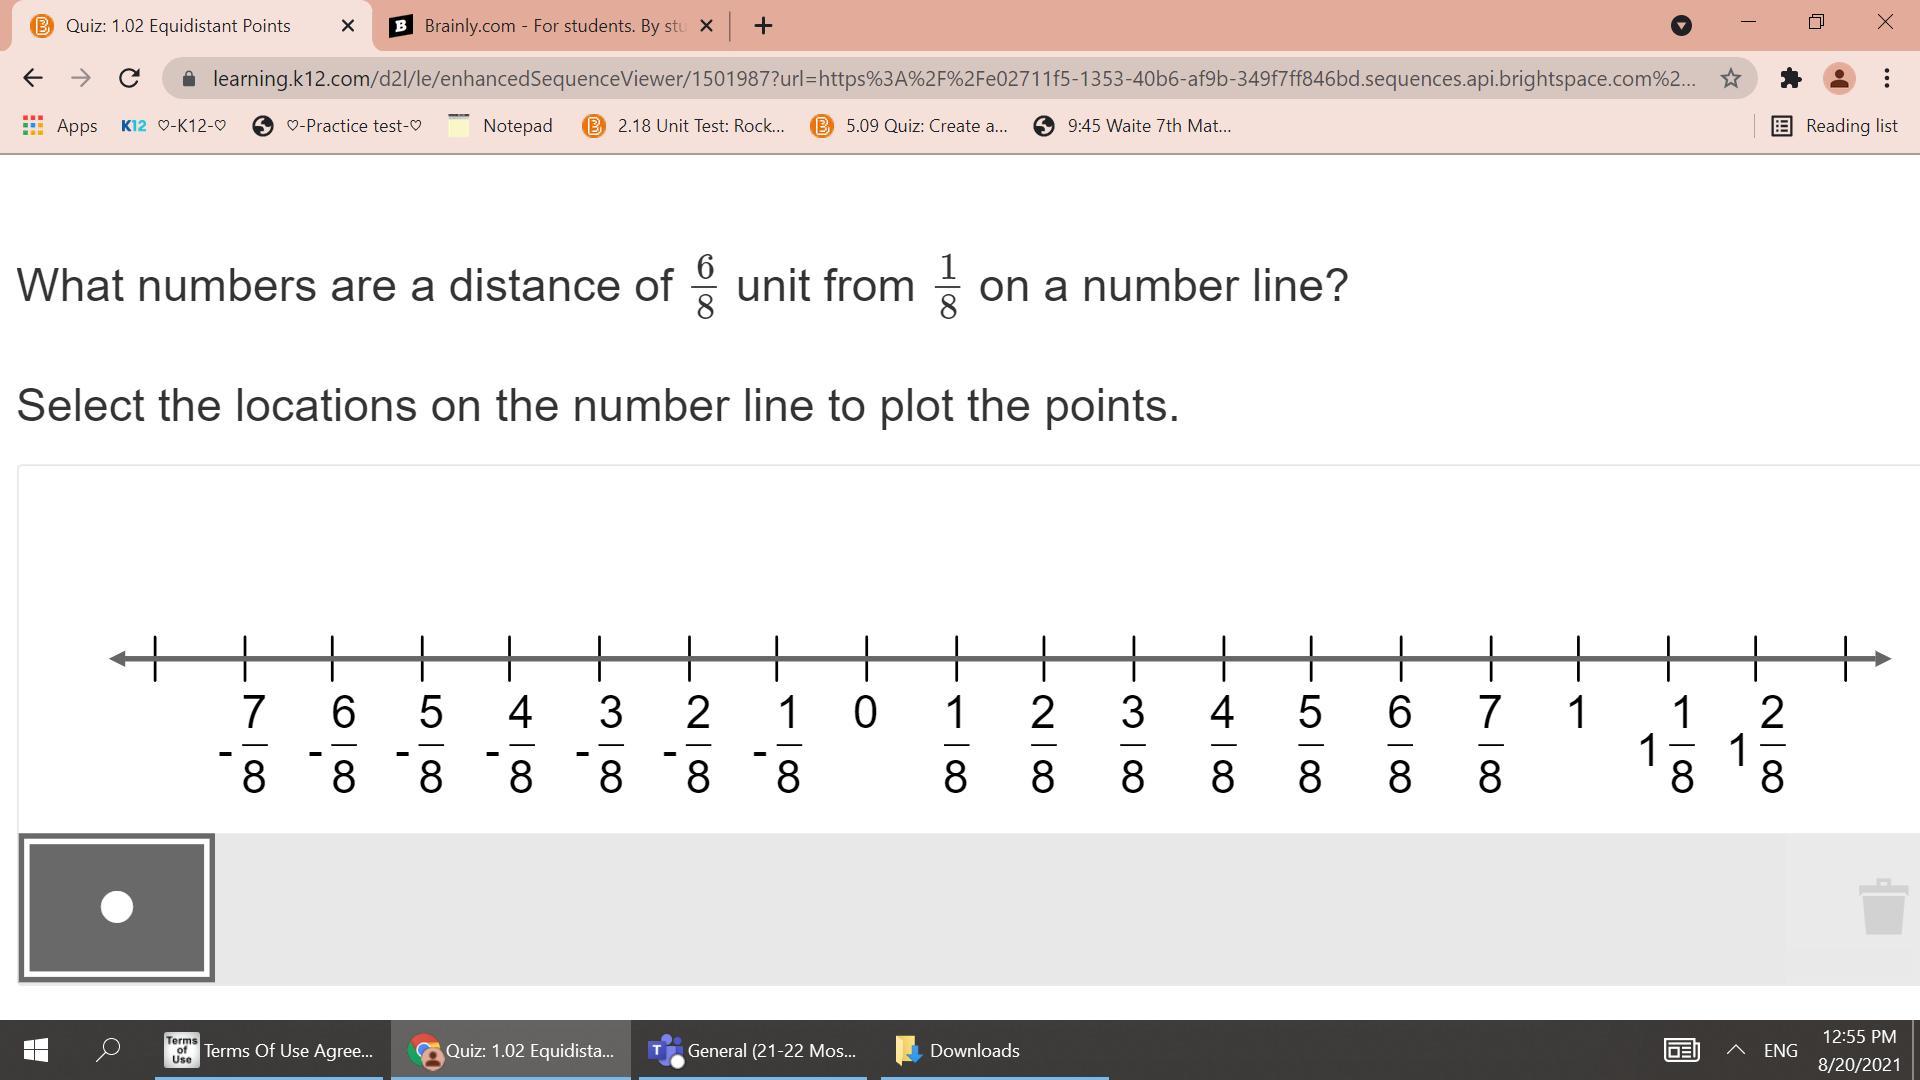Image resolution: width=1920 pixels, height=1080 pixels.
Task: Show hidden system tray icons
Action: tap(1735, 1050)
